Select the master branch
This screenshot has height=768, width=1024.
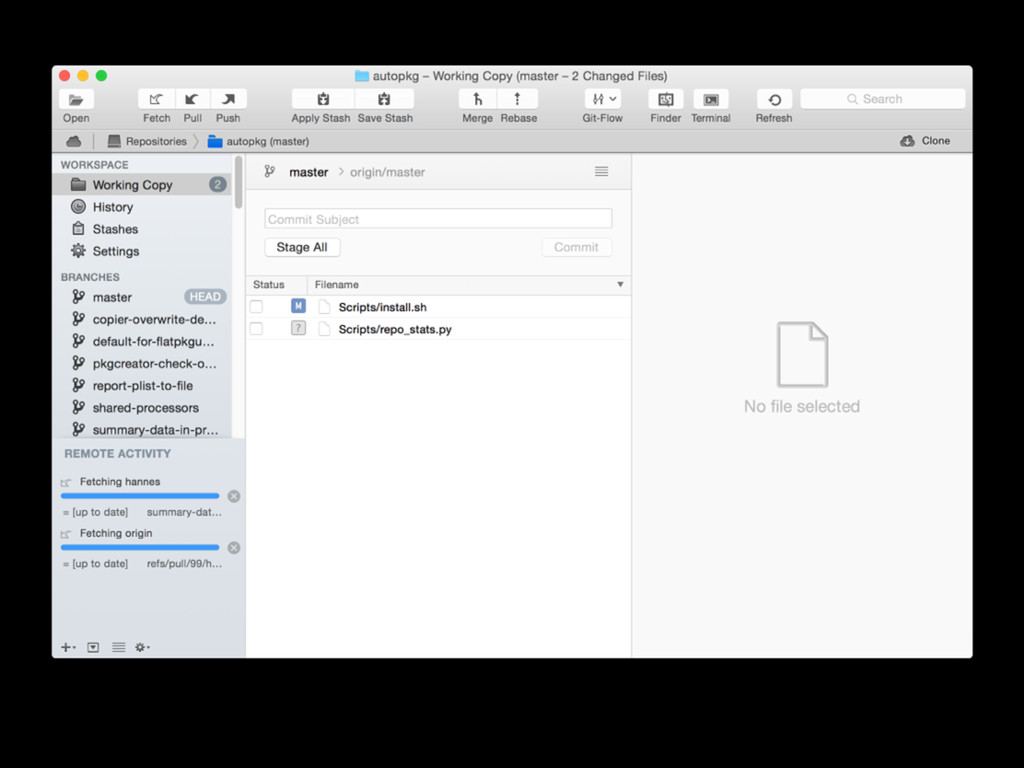click(142, 297)
